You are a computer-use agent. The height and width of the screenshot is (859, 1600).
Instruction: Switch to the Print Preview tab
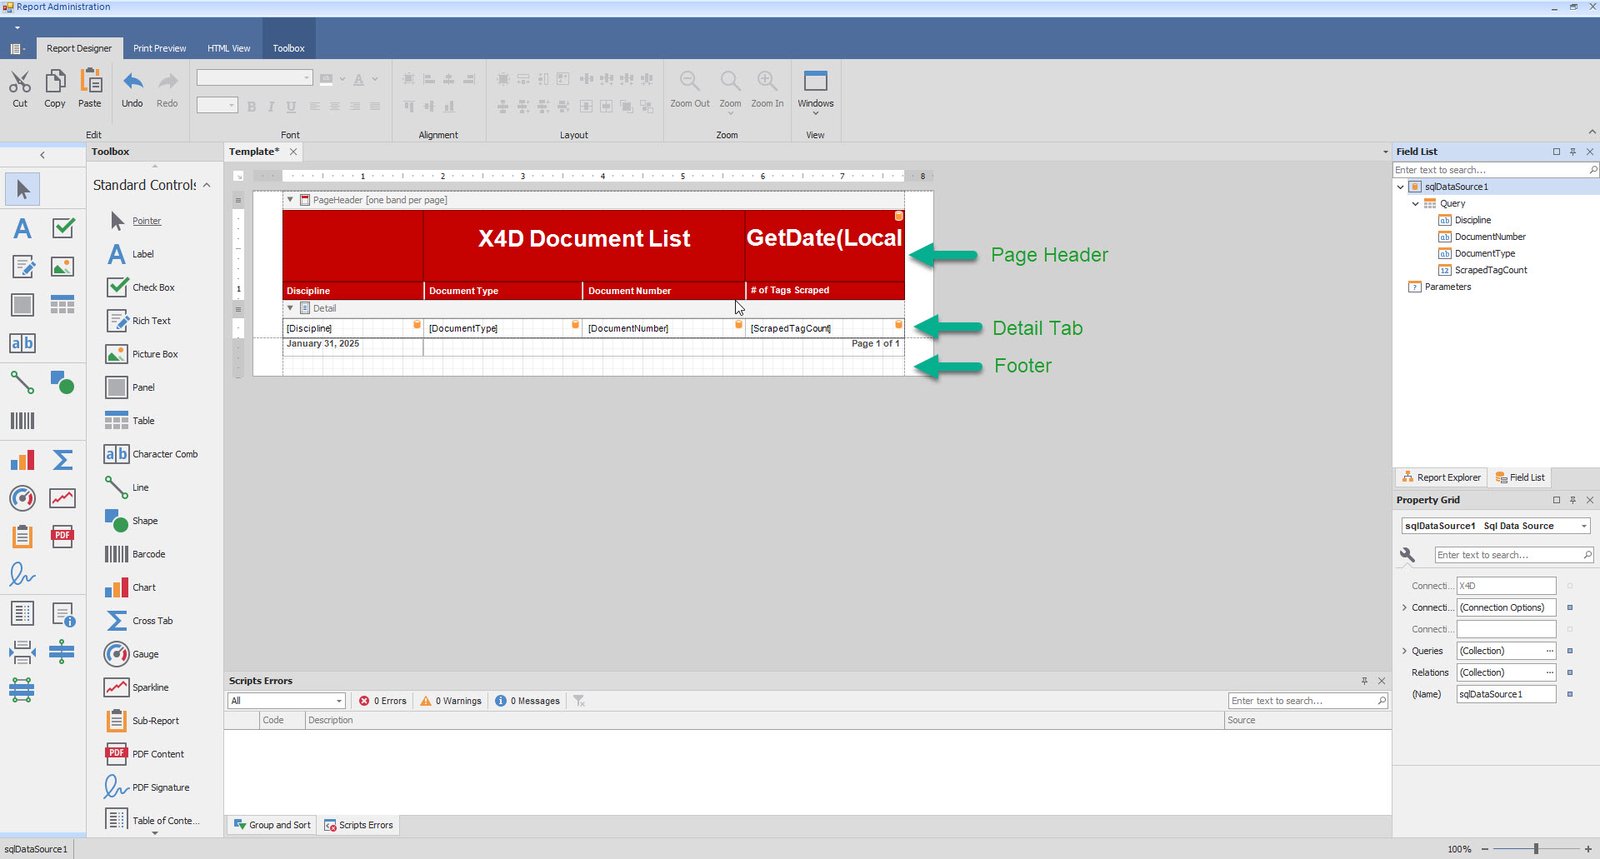tap(159, 48)
